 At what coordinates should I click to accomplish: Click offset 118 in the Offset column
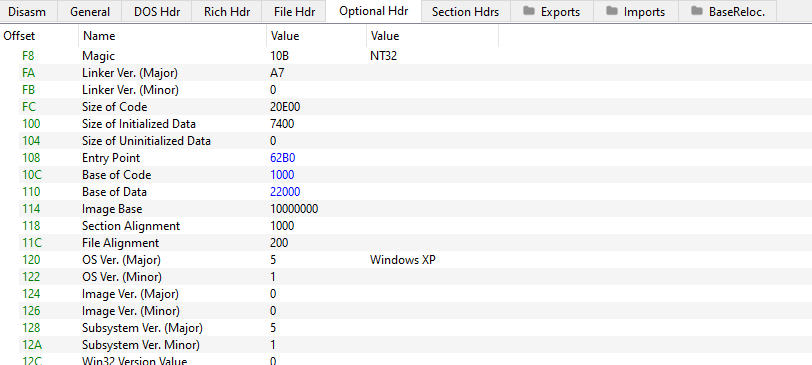click(31, 226)
